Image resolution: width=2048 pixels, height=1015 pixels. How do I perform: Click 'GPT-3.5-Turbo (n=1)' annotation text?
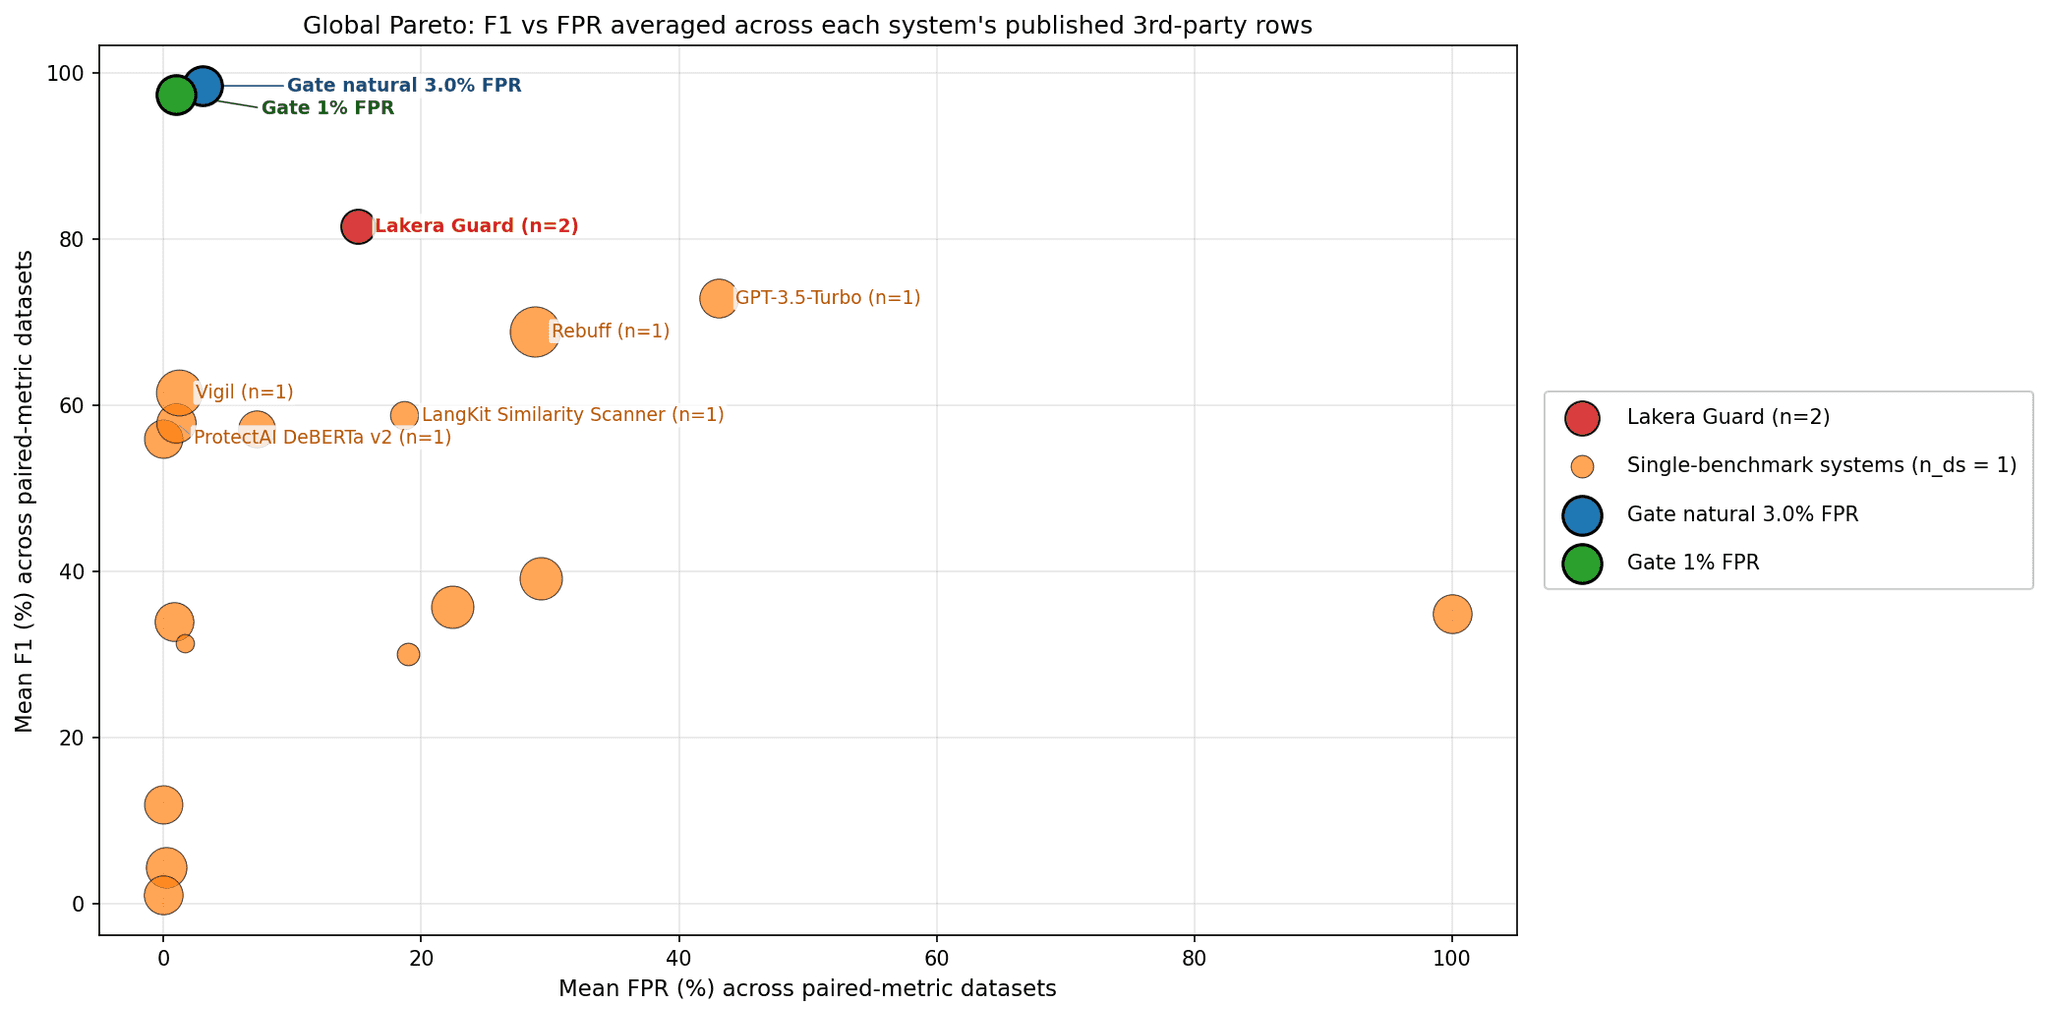coord(828,298)
